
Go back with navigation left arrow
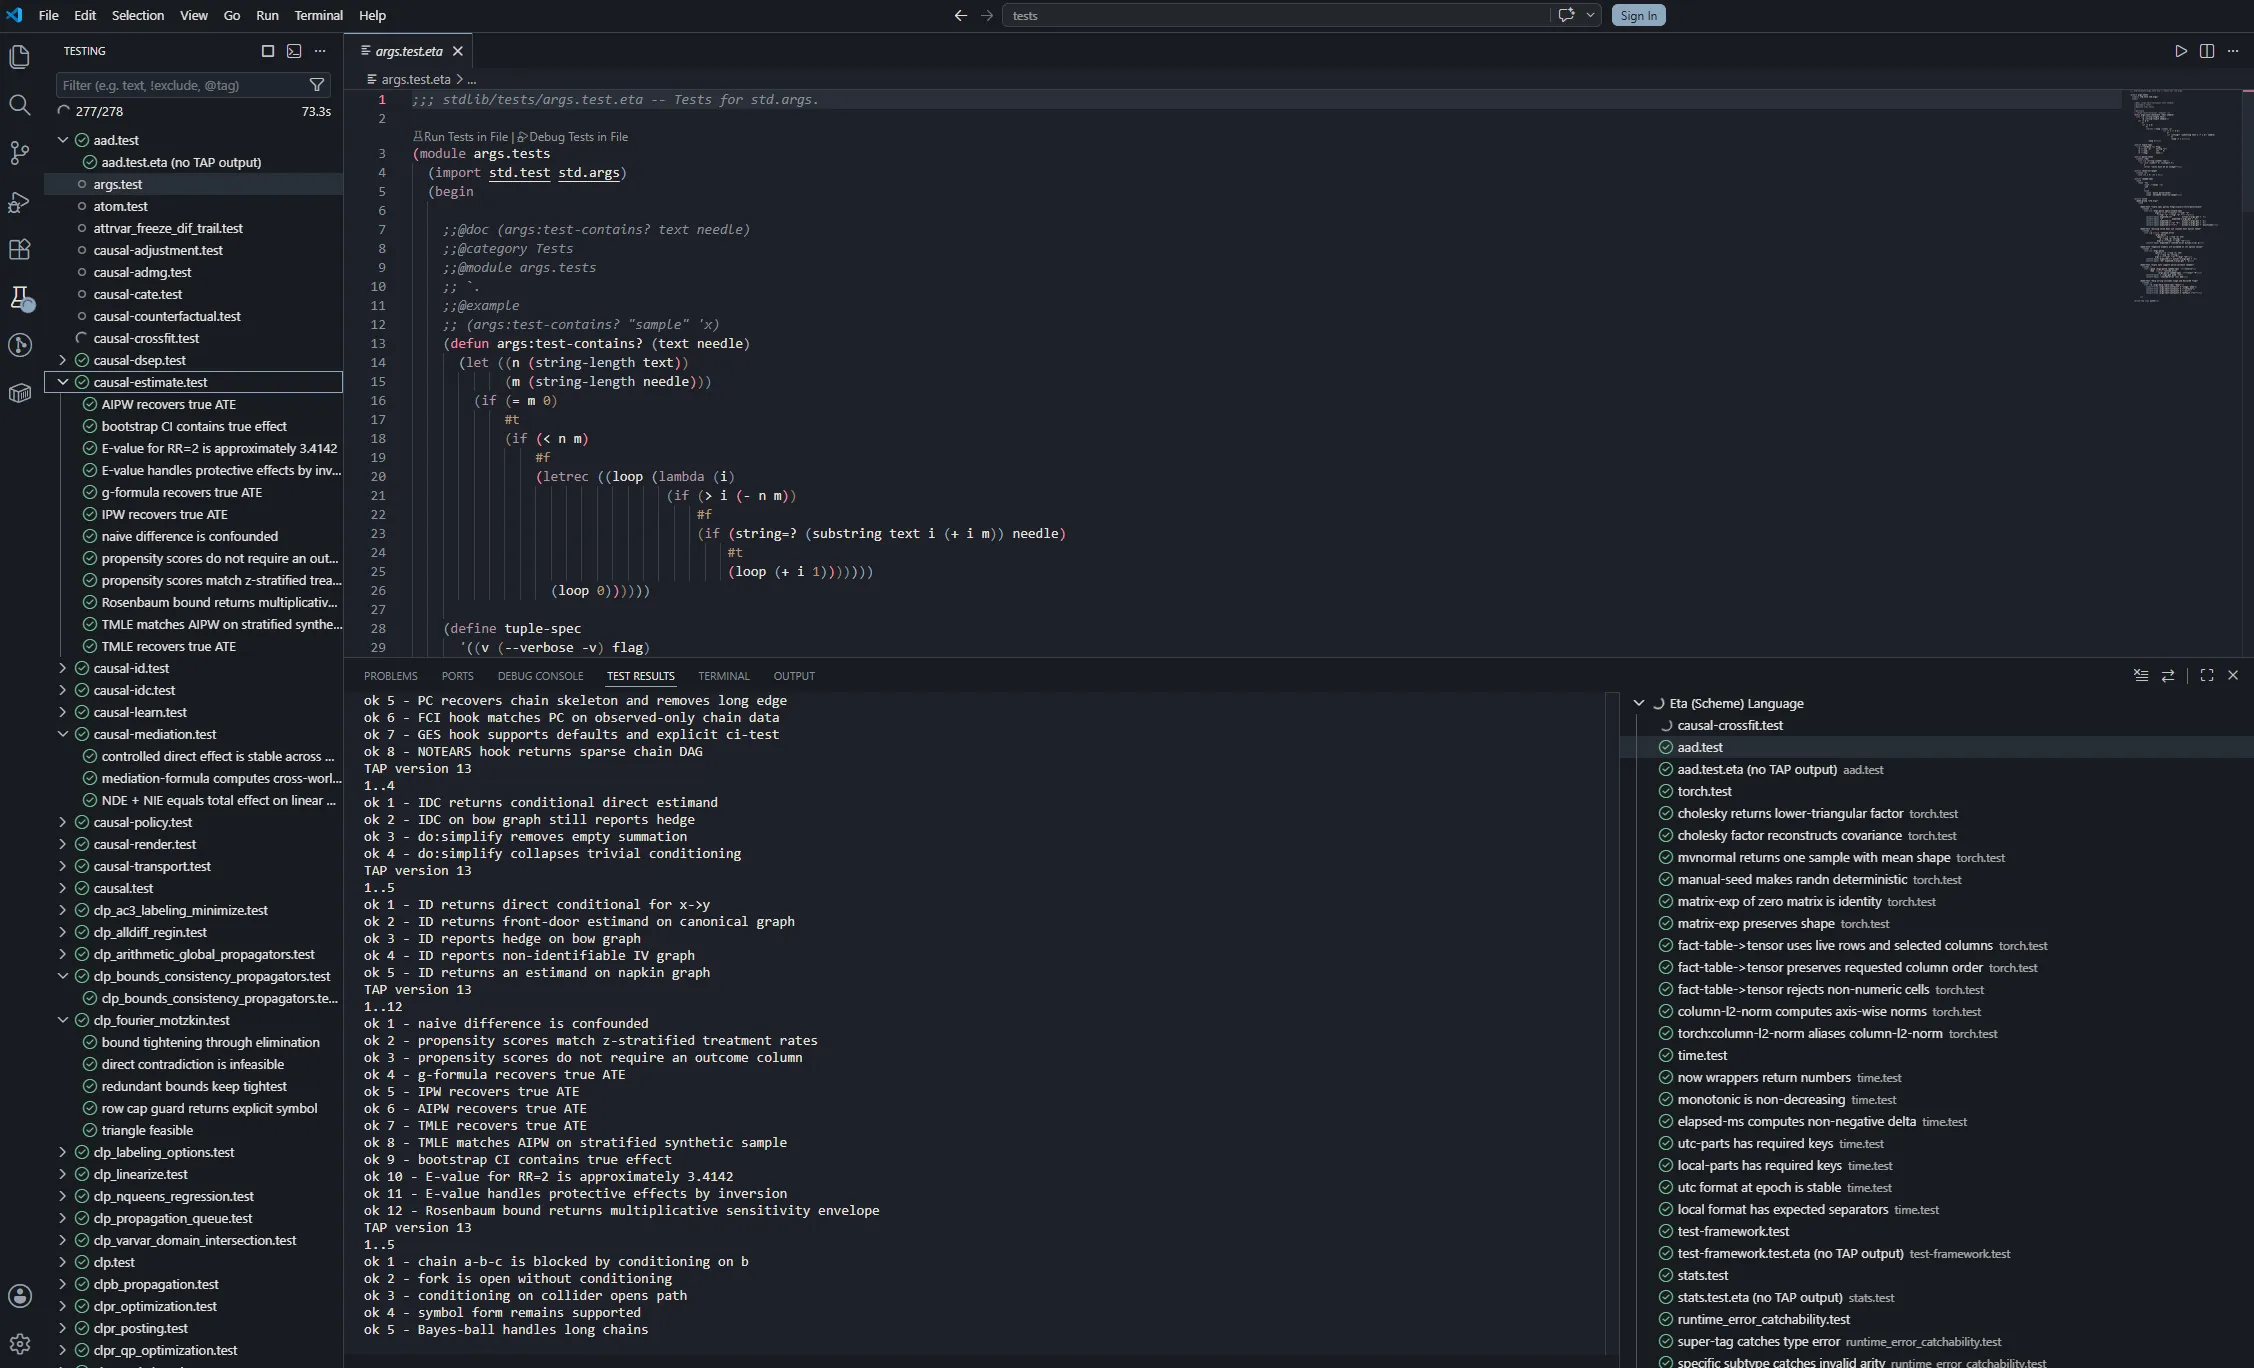coord(961,15)
